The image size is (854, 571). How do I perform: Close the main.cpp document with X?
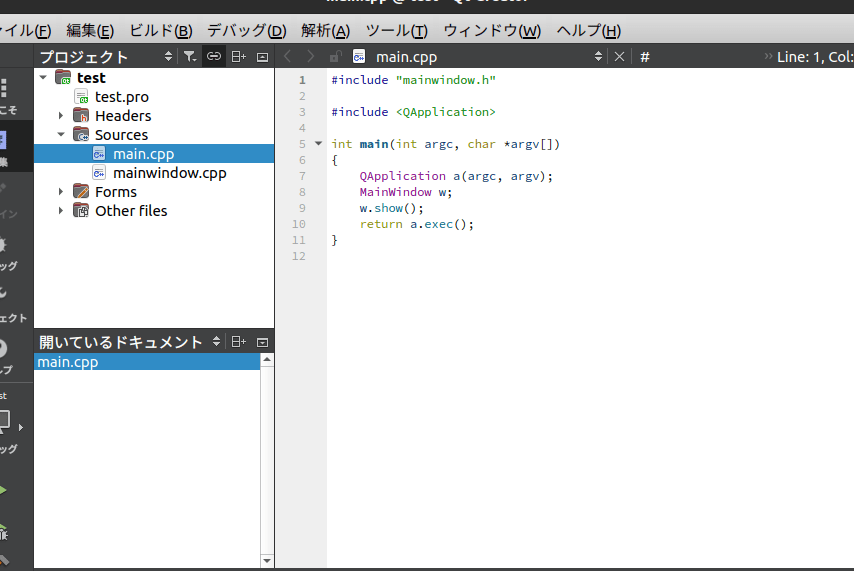pyautogui.click(x=619, y=57)
